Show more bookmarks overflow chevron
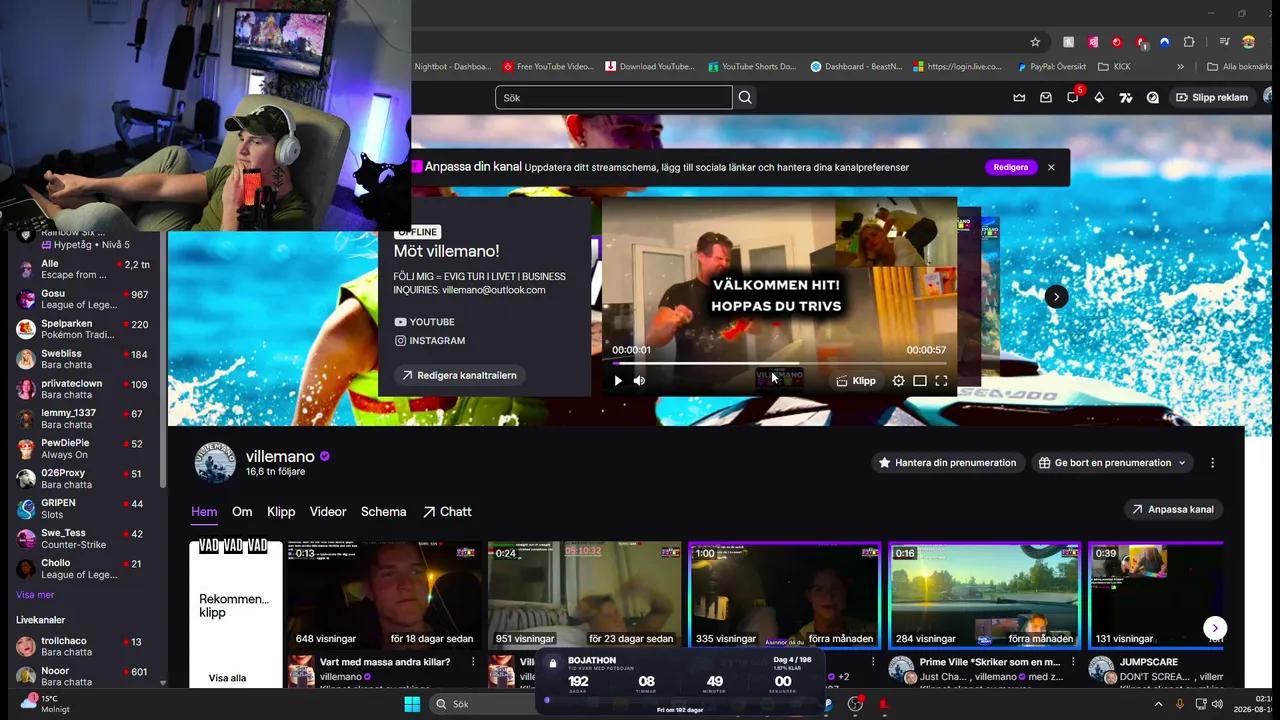Screen dimensions: 1280x720 pyautogui.click(x=1180, y=67)
